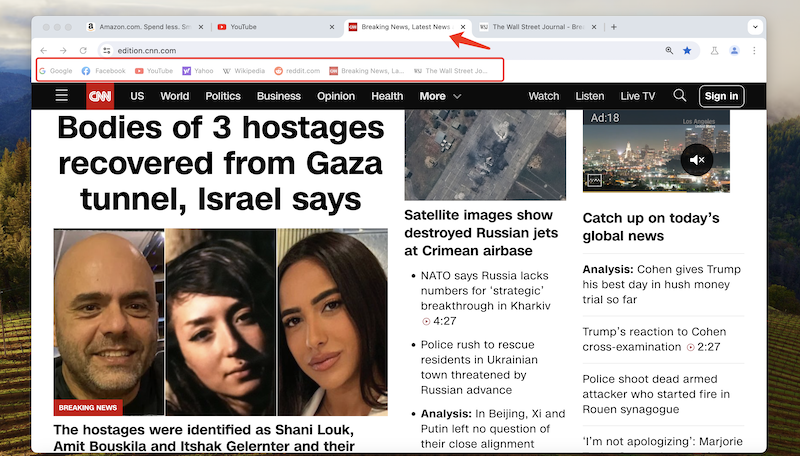This screenshot has height=456, width=800.
Task: Open The Wall Street Journal bookmark
Action: [x=451, y=71]
